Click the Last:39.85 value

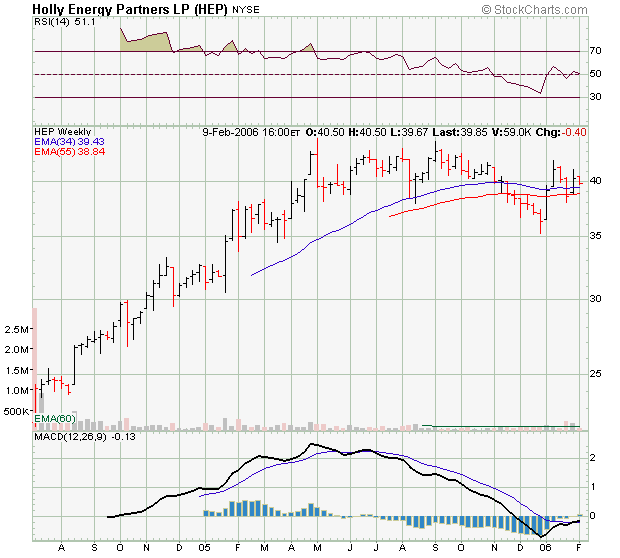click(460, 132)
